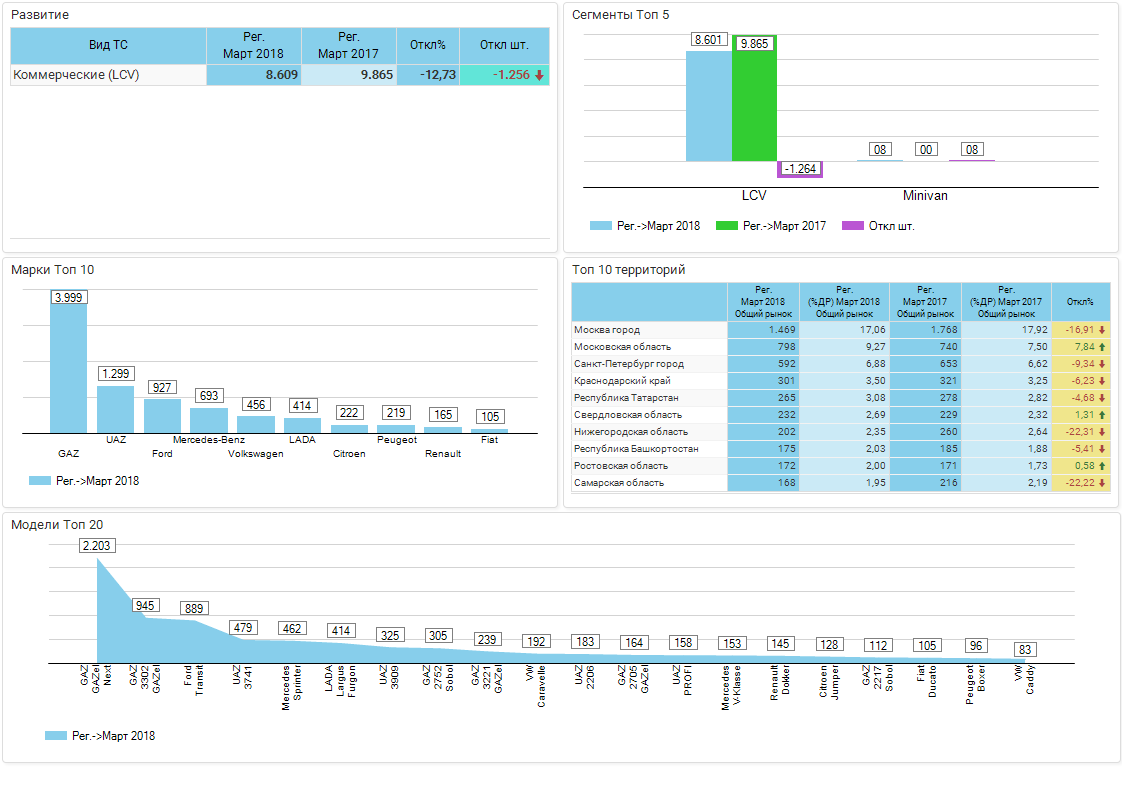Click green up arrow in Московская область row
This screenshot has width=1122, height=793.
pos(1102,347)
